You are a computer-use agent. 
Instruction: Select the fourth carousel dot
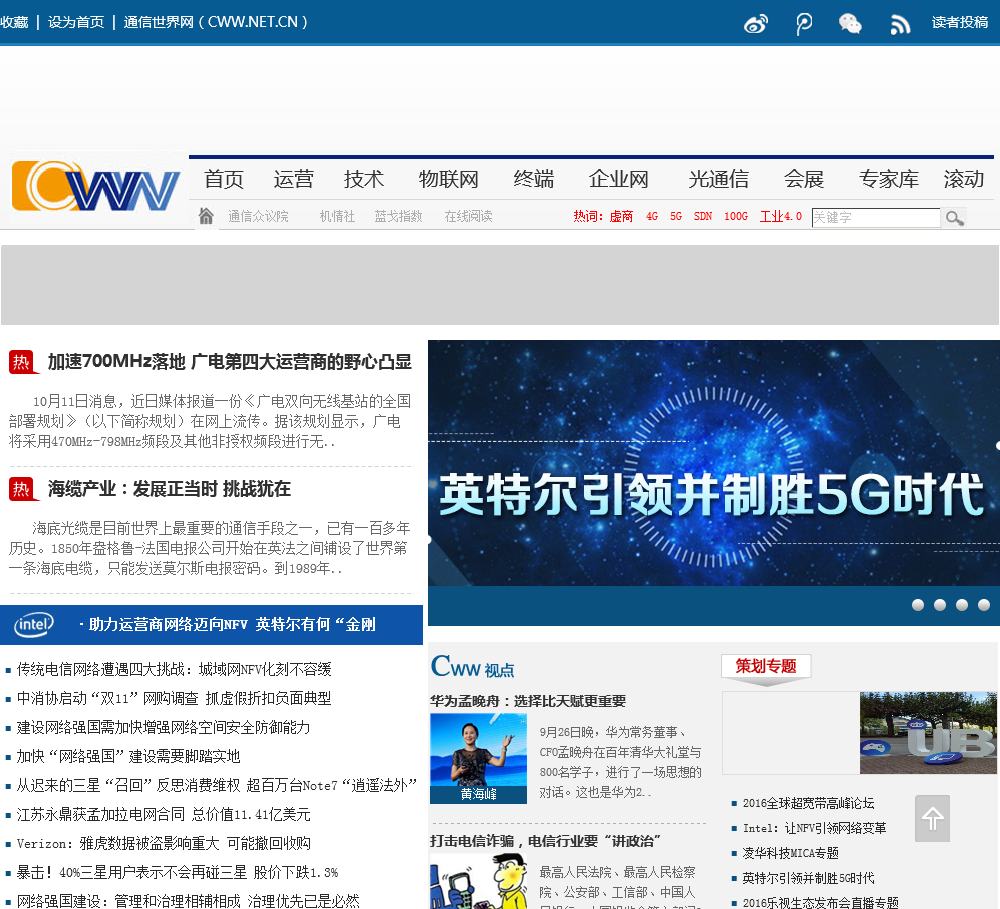[x=984, y=605]
